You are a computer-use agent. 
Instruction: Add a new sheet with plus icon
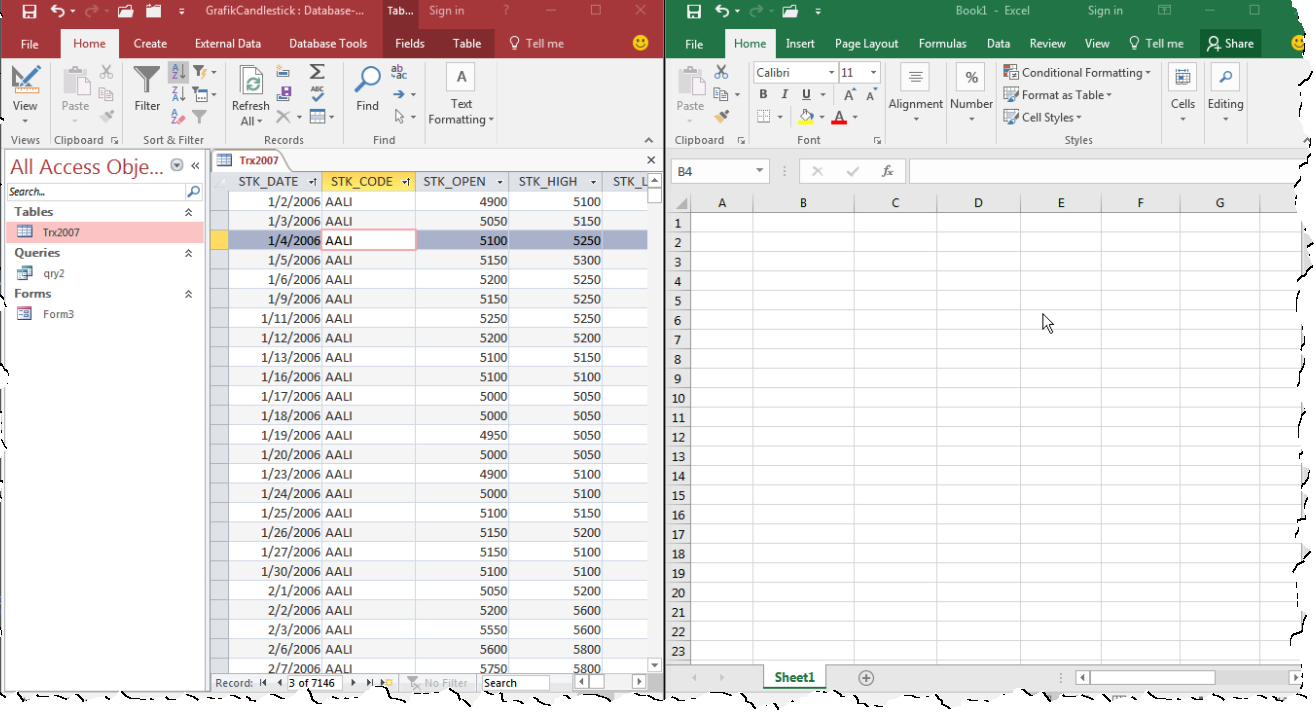pyautogui.click(x=866, y=678)
